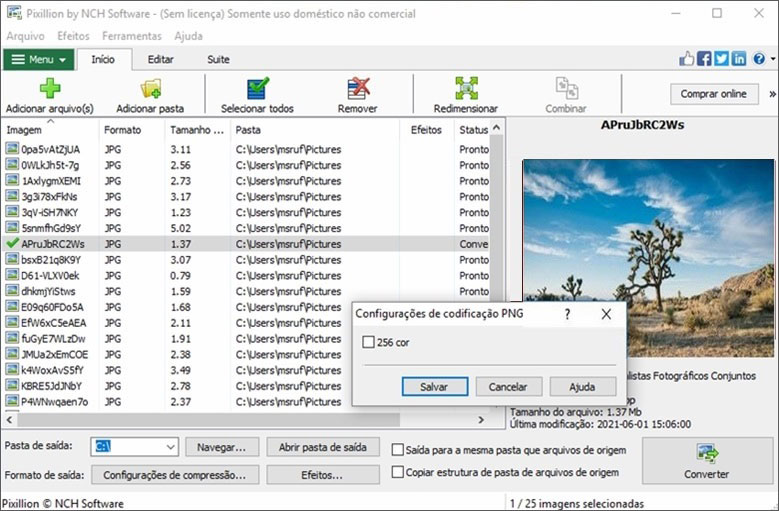This screenshot has height=511, width=779.
Task: Click the question mark in PNG dialog title
Action: point(567,314)
